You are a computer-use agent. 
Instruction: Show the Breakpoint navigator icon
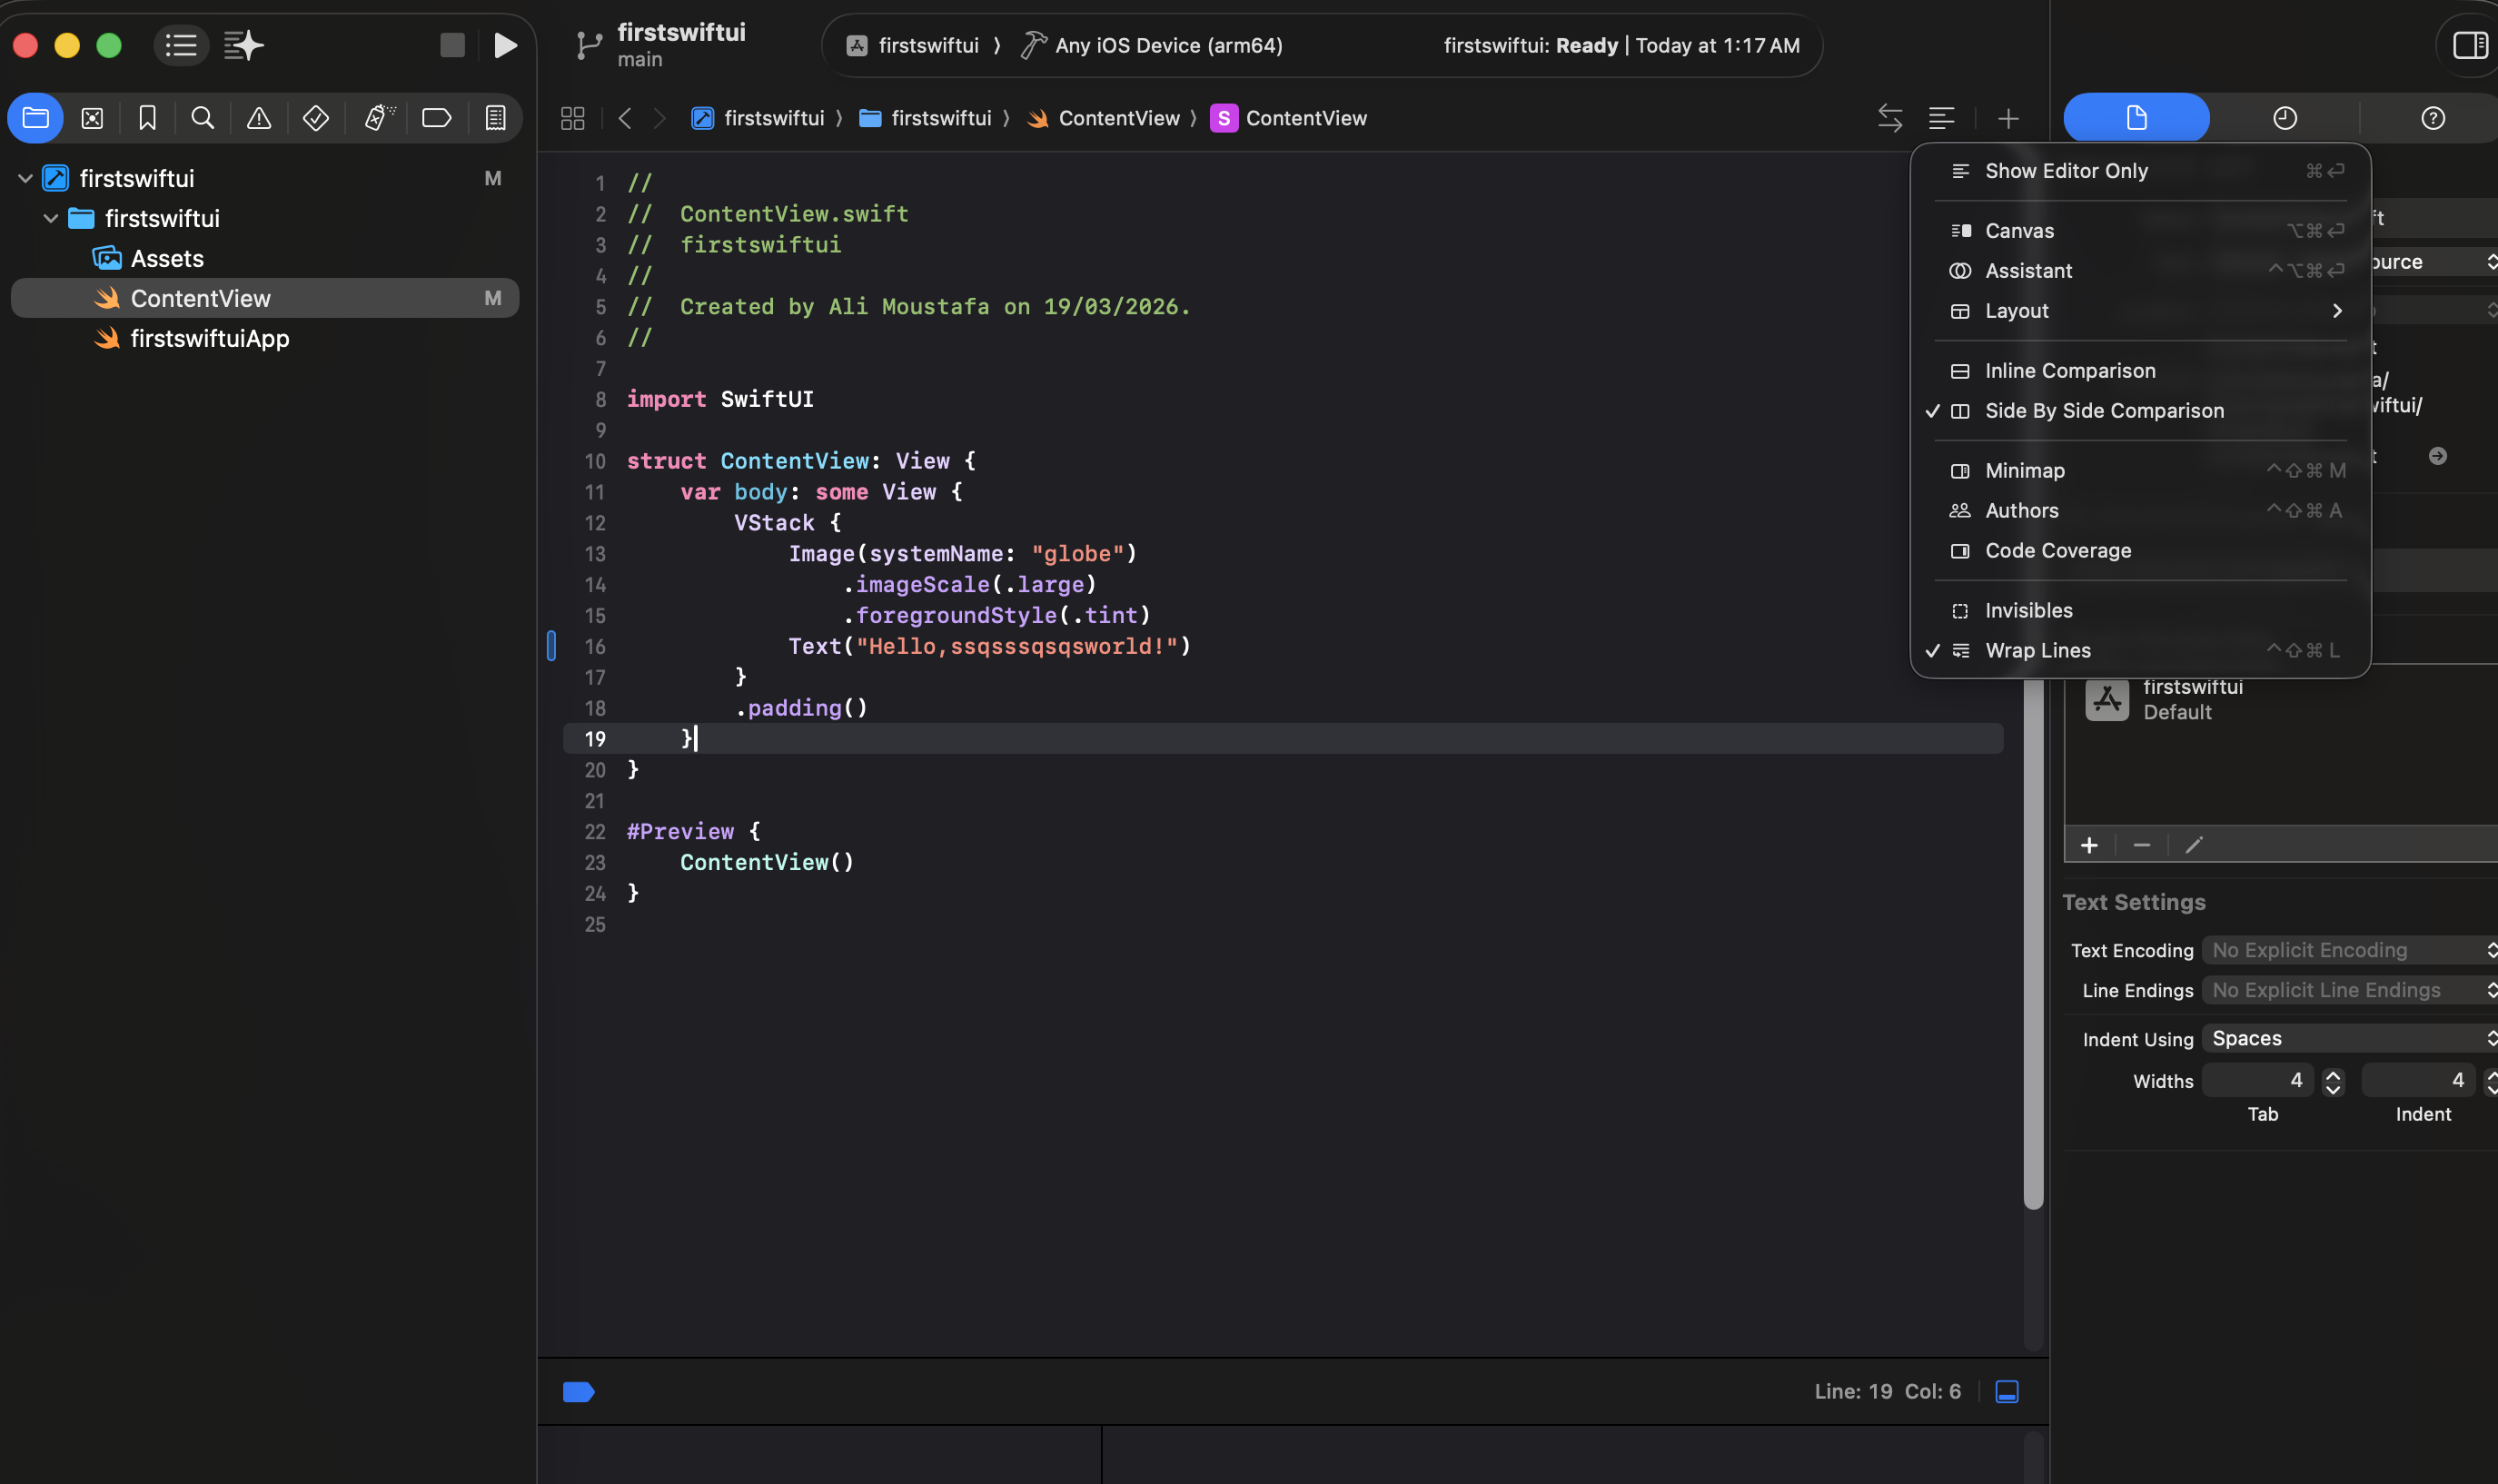click(x=436, y=118)
